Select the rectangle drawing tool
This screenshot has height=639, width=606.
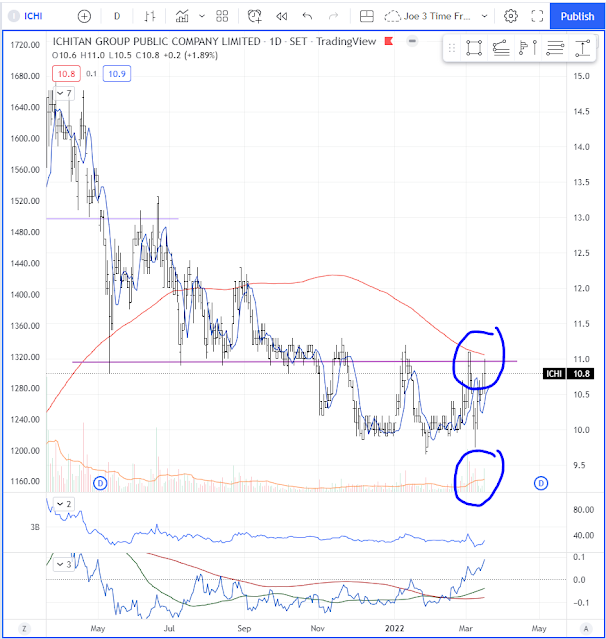(x=474, y=48)
